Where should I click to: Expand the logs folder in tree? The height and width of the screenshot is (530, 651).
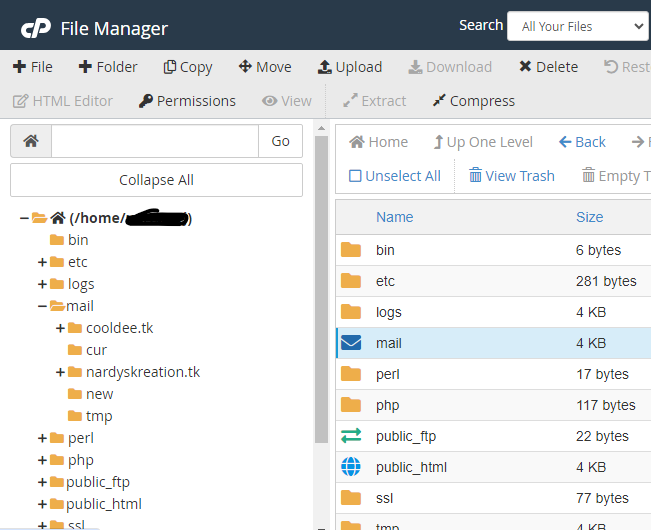pyautogui.click(x=42, y=284)
